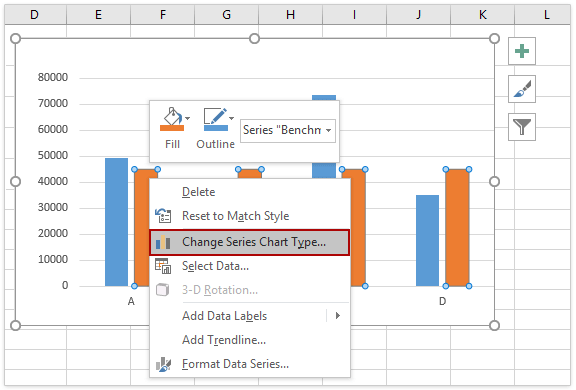Image resolution: width=576 pixels, height=390 pixels.
Task: Open Chart Styles paintbrush button
Action: click(x=522, y=89)
